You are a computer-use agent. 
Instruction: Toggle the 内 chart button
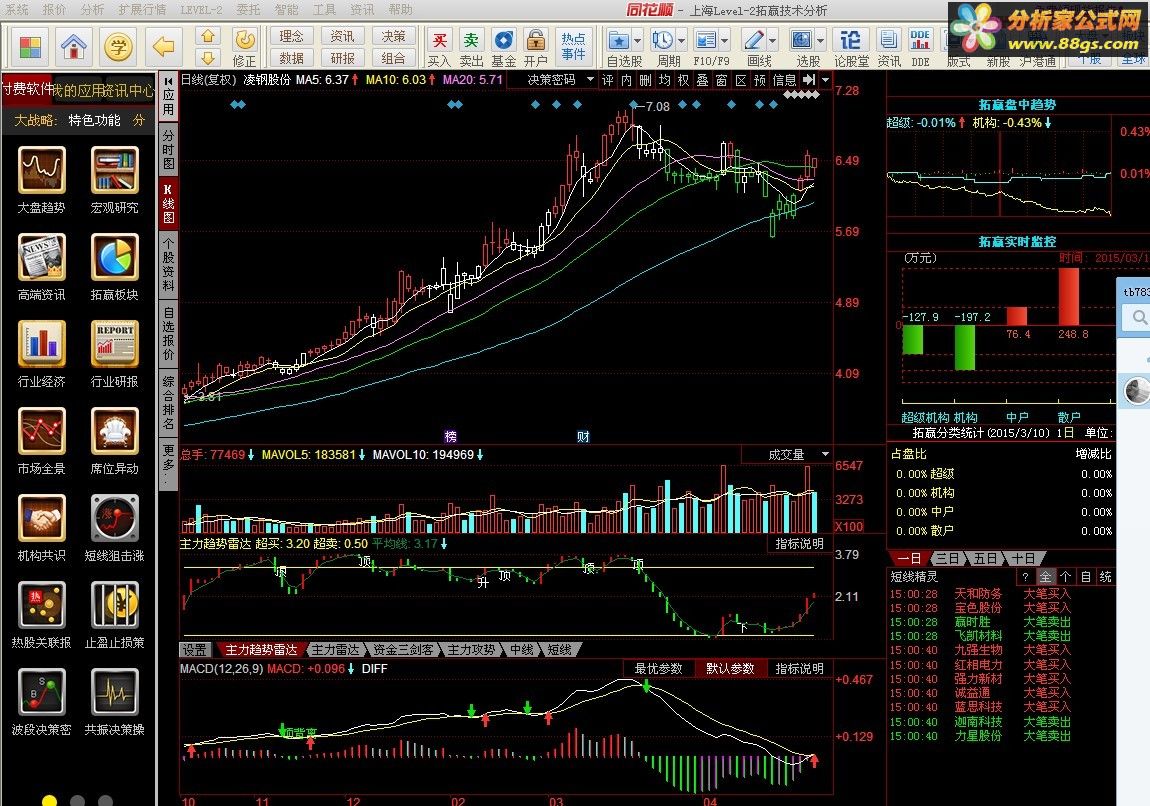pos(626,80)
